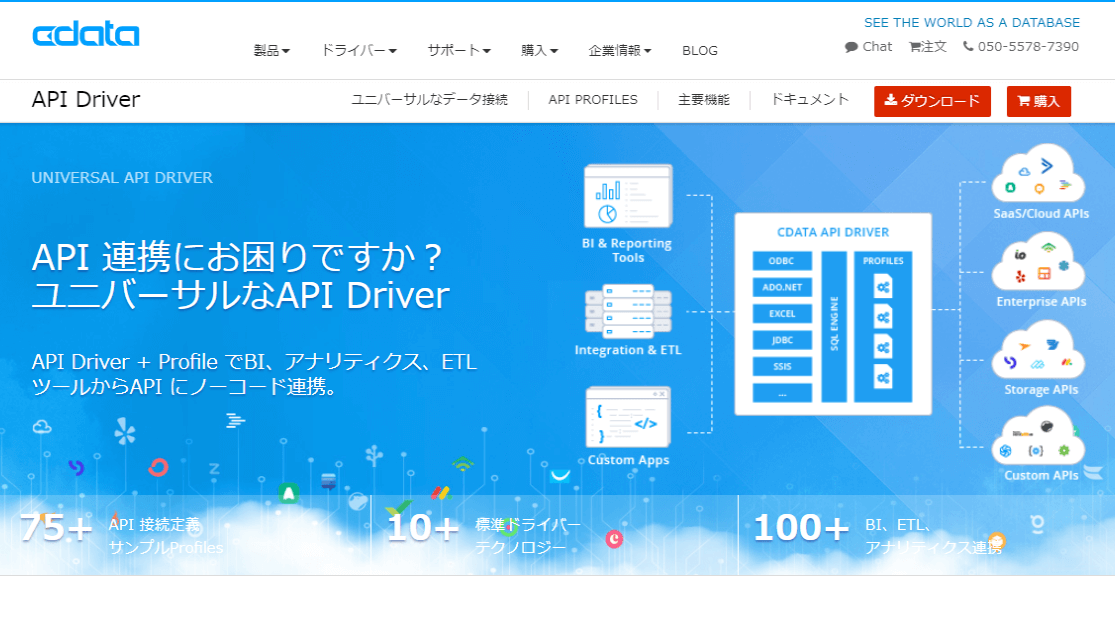Click the JDBC box in the driver diagram
This screenshot has width=1115, height=621.
[x=781, y=340]
